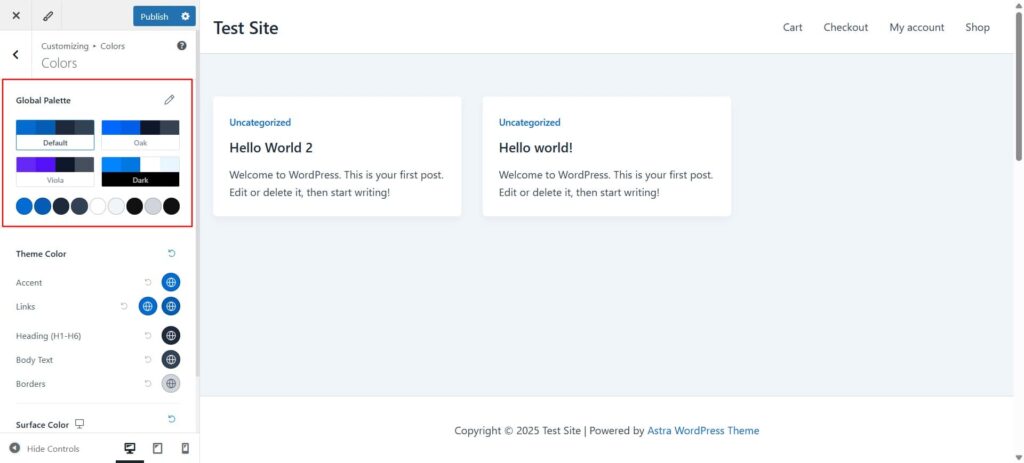Open the Astra WordPress Theme link
1024x463 pixels.
(x=703, y=431)
